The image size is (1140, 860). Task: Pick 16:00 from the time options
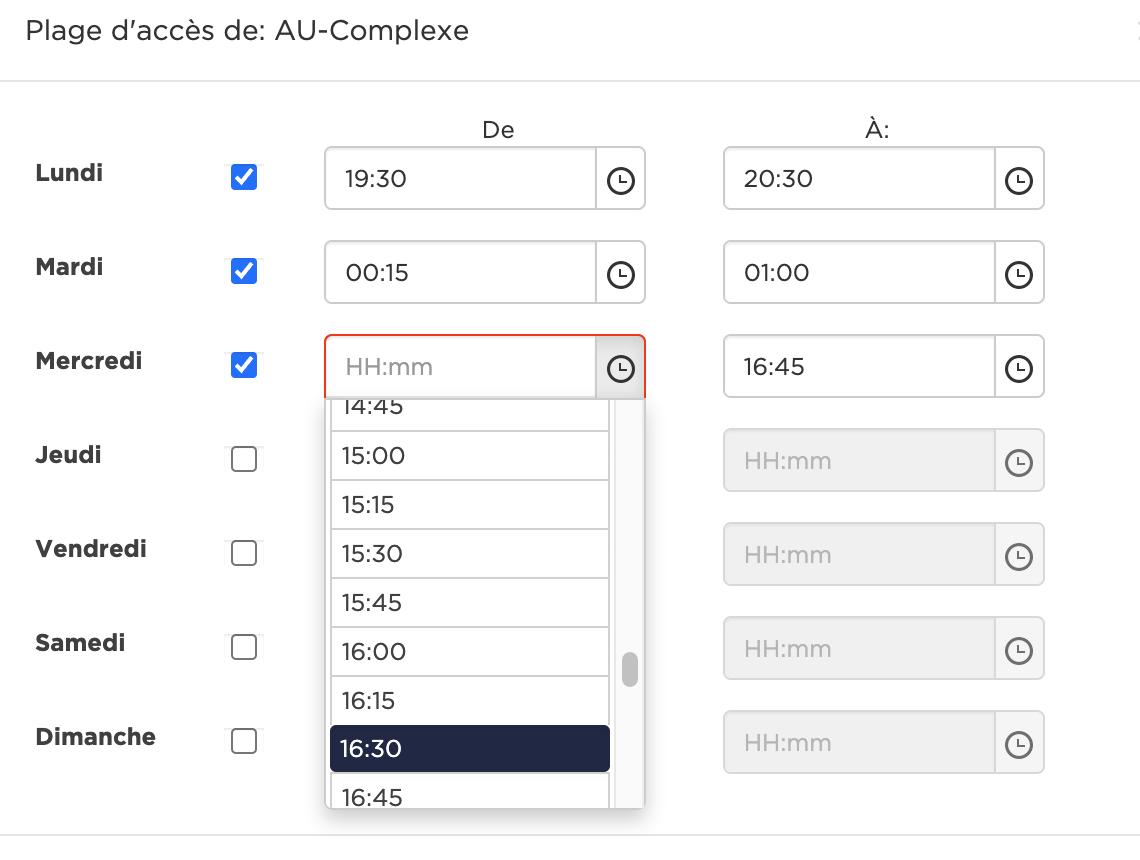tap(469, 652)
